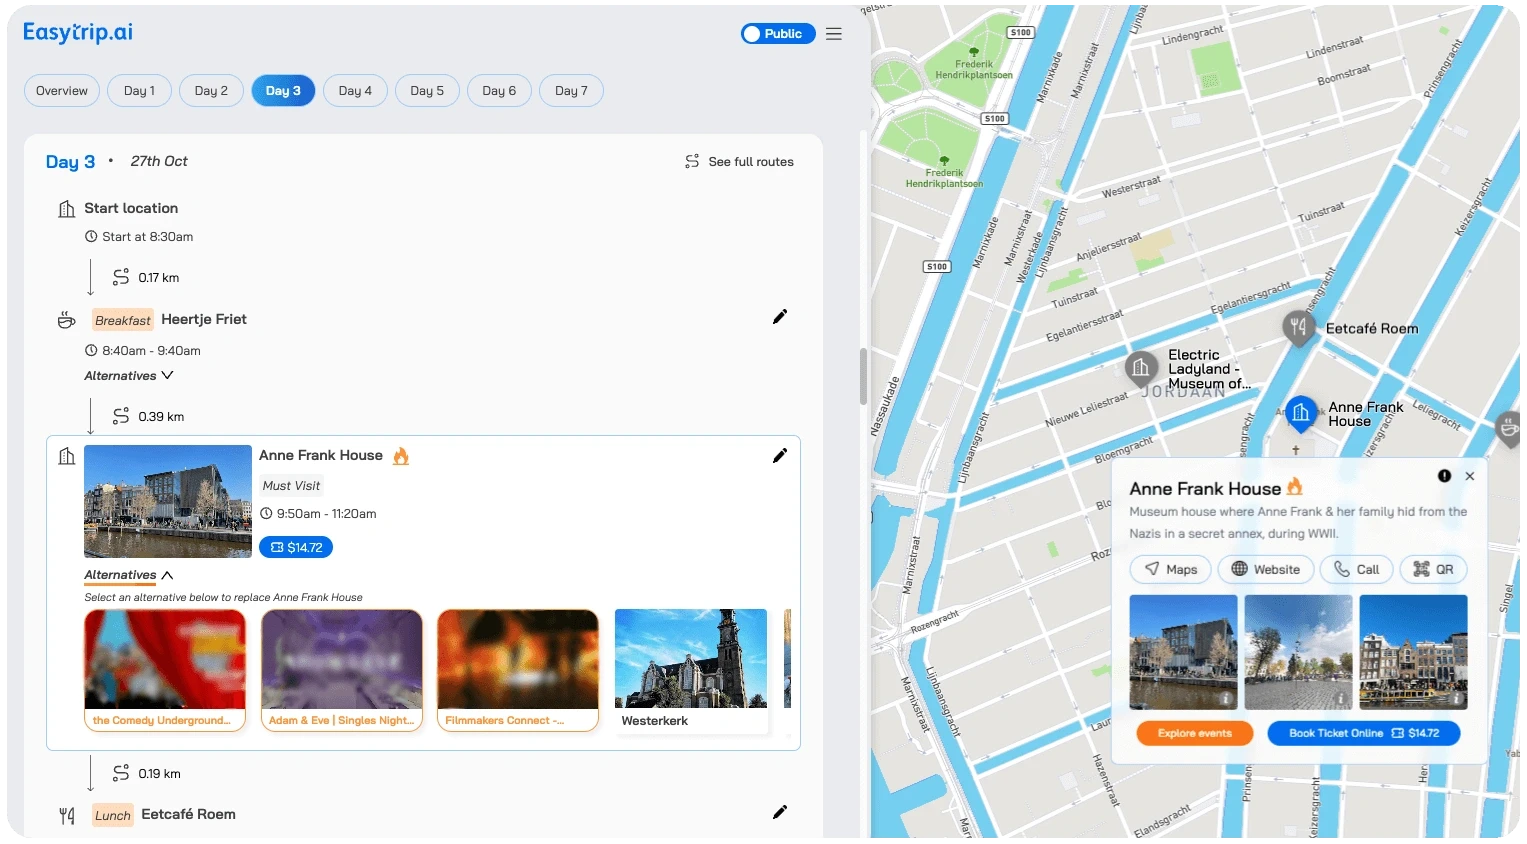Image resolution: width=1527 pixels, height=844 pixels.
Task: Open third photo in Anne Frank popup
Action: point(1414,652)
